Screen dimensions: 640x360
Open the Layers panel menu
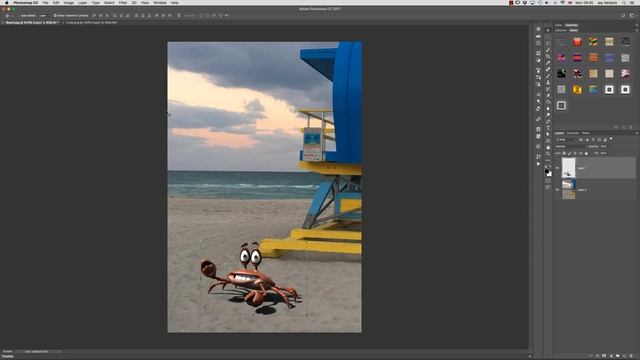(x=637, y=133)
